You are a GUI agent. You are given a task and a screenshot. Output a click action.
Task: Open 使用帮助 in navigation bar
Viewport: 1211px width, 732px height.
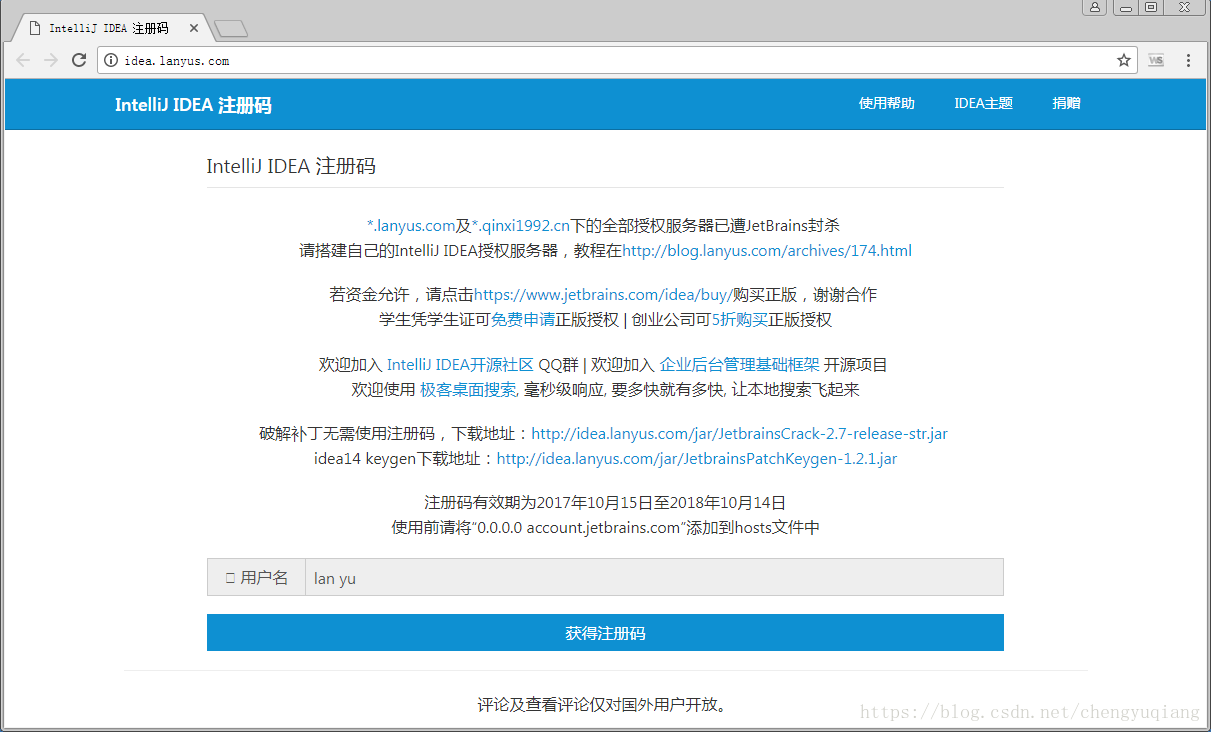[x=886, y=103]
